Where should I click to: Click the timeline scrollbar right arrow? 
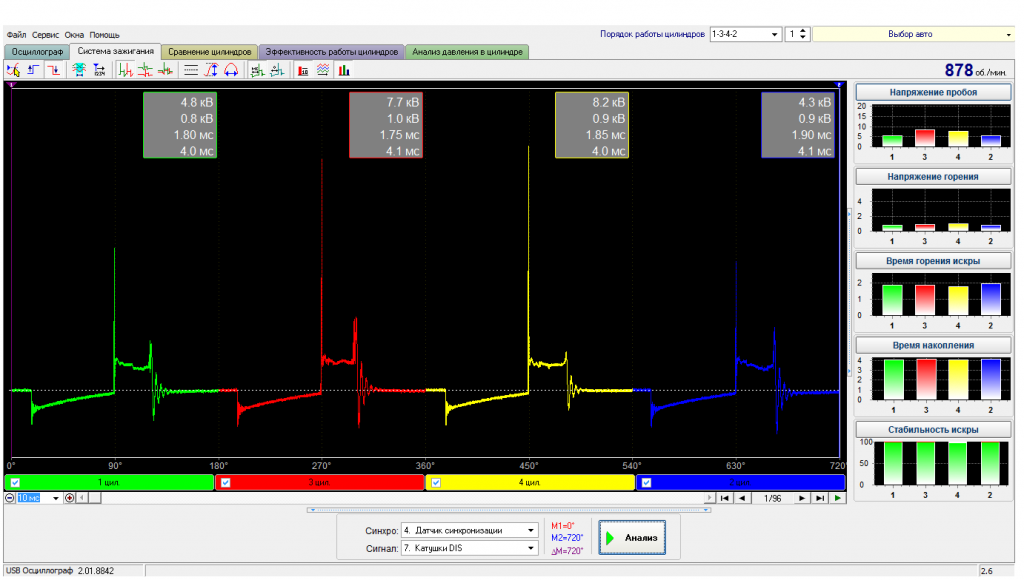(x=709, y=498)
